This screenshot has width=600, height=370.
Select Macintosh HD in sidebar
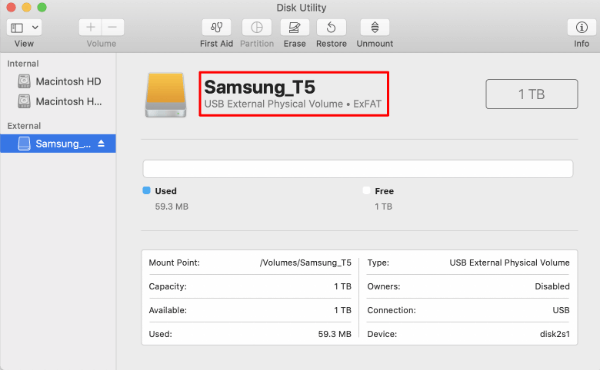(x=59, y=81)
